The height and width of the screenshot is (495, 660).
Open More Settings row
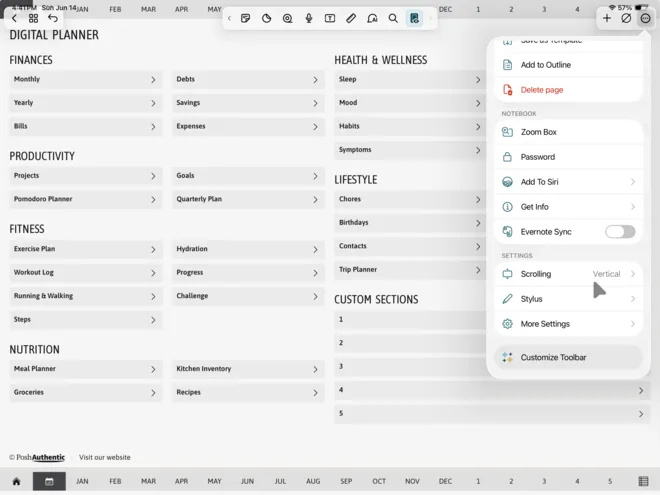coord(569,324)
